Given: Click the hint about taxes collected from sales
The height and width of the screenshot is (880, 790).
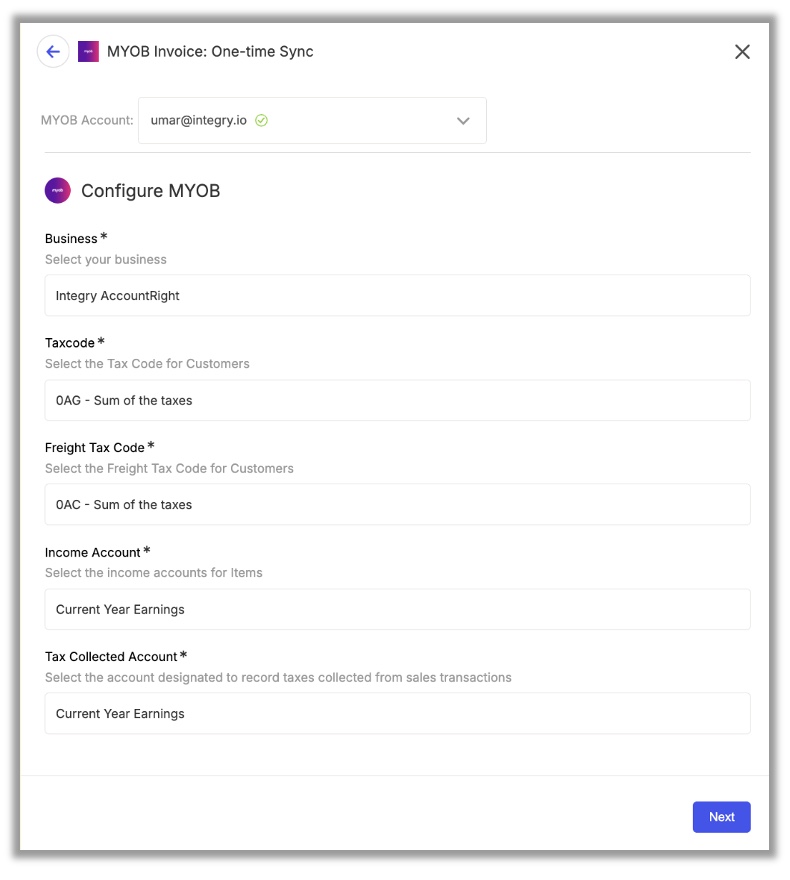Looking at the screenshot, I should [278, 677].
